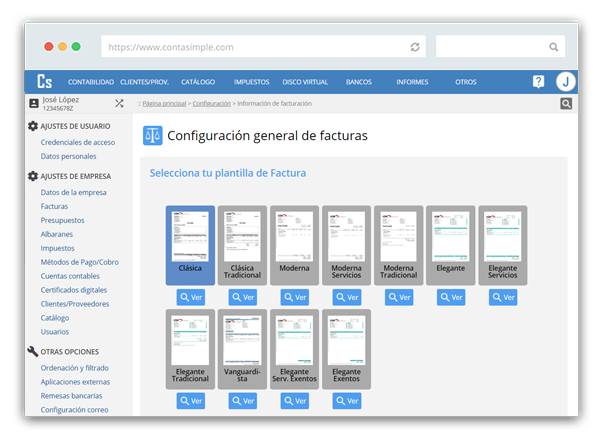This screenshot has height=442, width=600.
Task: Click Ver button under Elegante Servicios
Action: click(502, 297)
